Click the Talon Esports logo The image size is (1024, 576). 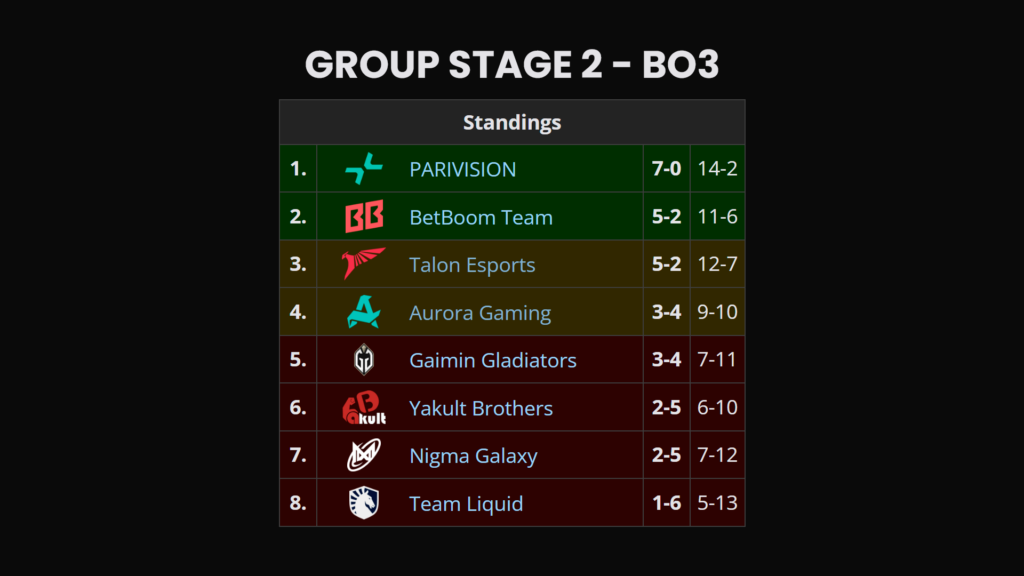tap(363, 264)
